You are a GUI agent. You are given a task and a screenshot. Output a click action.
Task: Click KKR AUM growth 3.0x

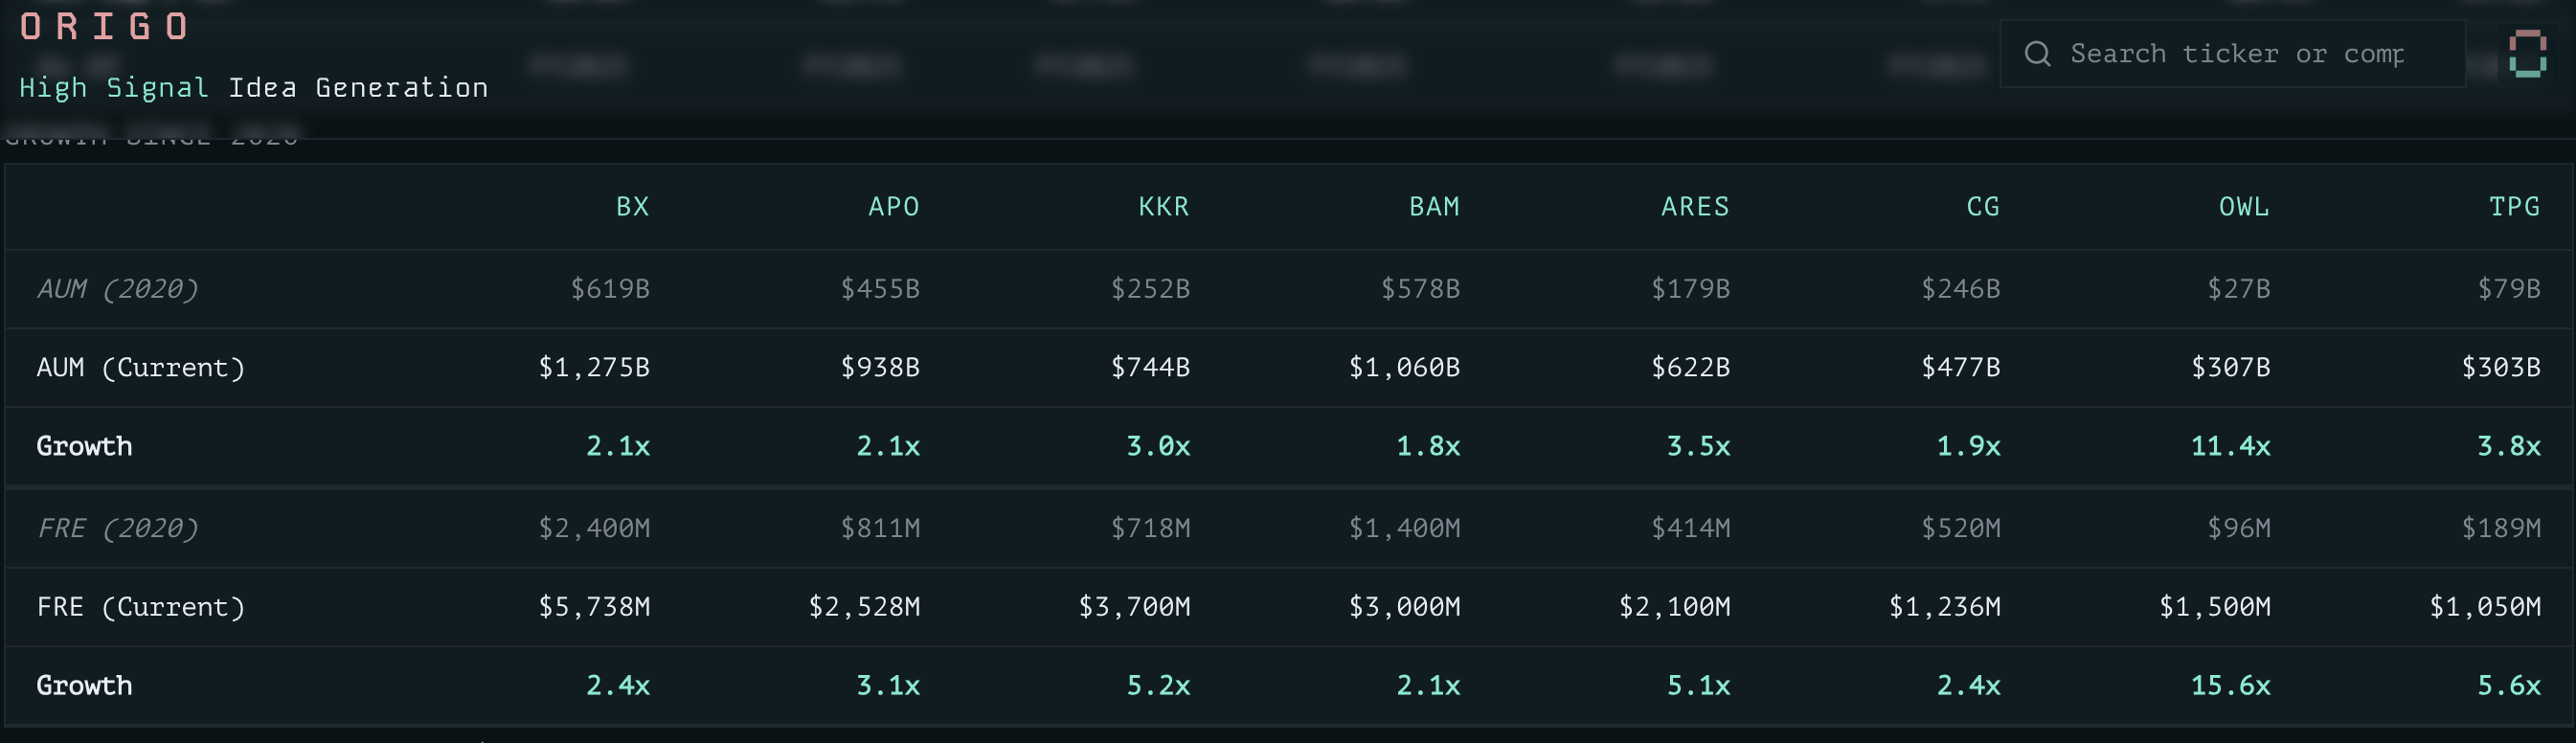[1158, 446]
